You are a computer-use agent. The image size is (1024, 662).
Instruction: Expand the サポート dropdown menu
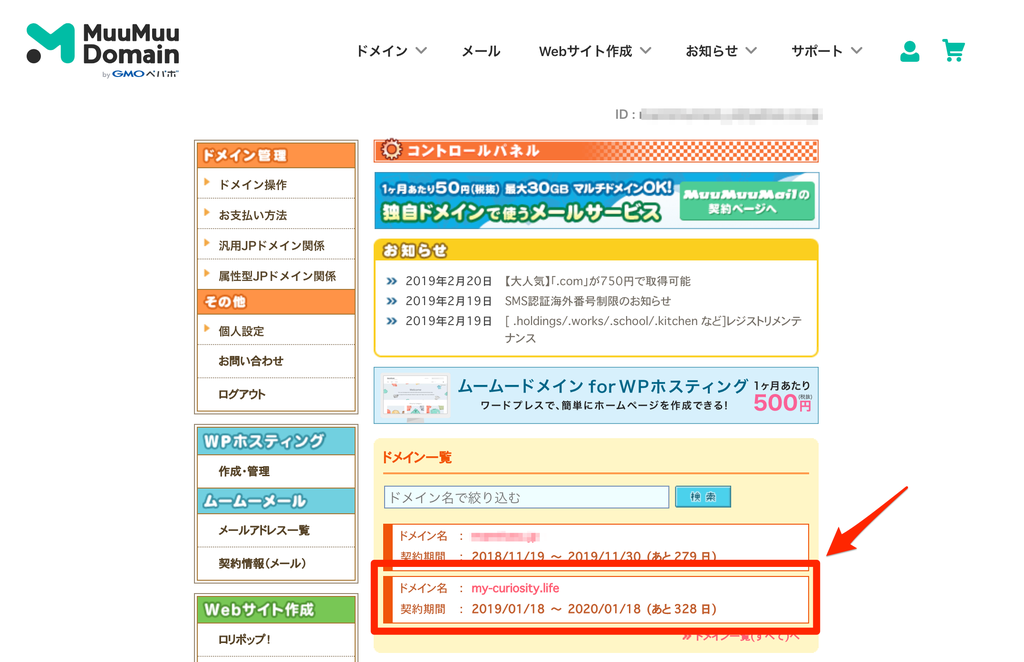tap(827, 51)
